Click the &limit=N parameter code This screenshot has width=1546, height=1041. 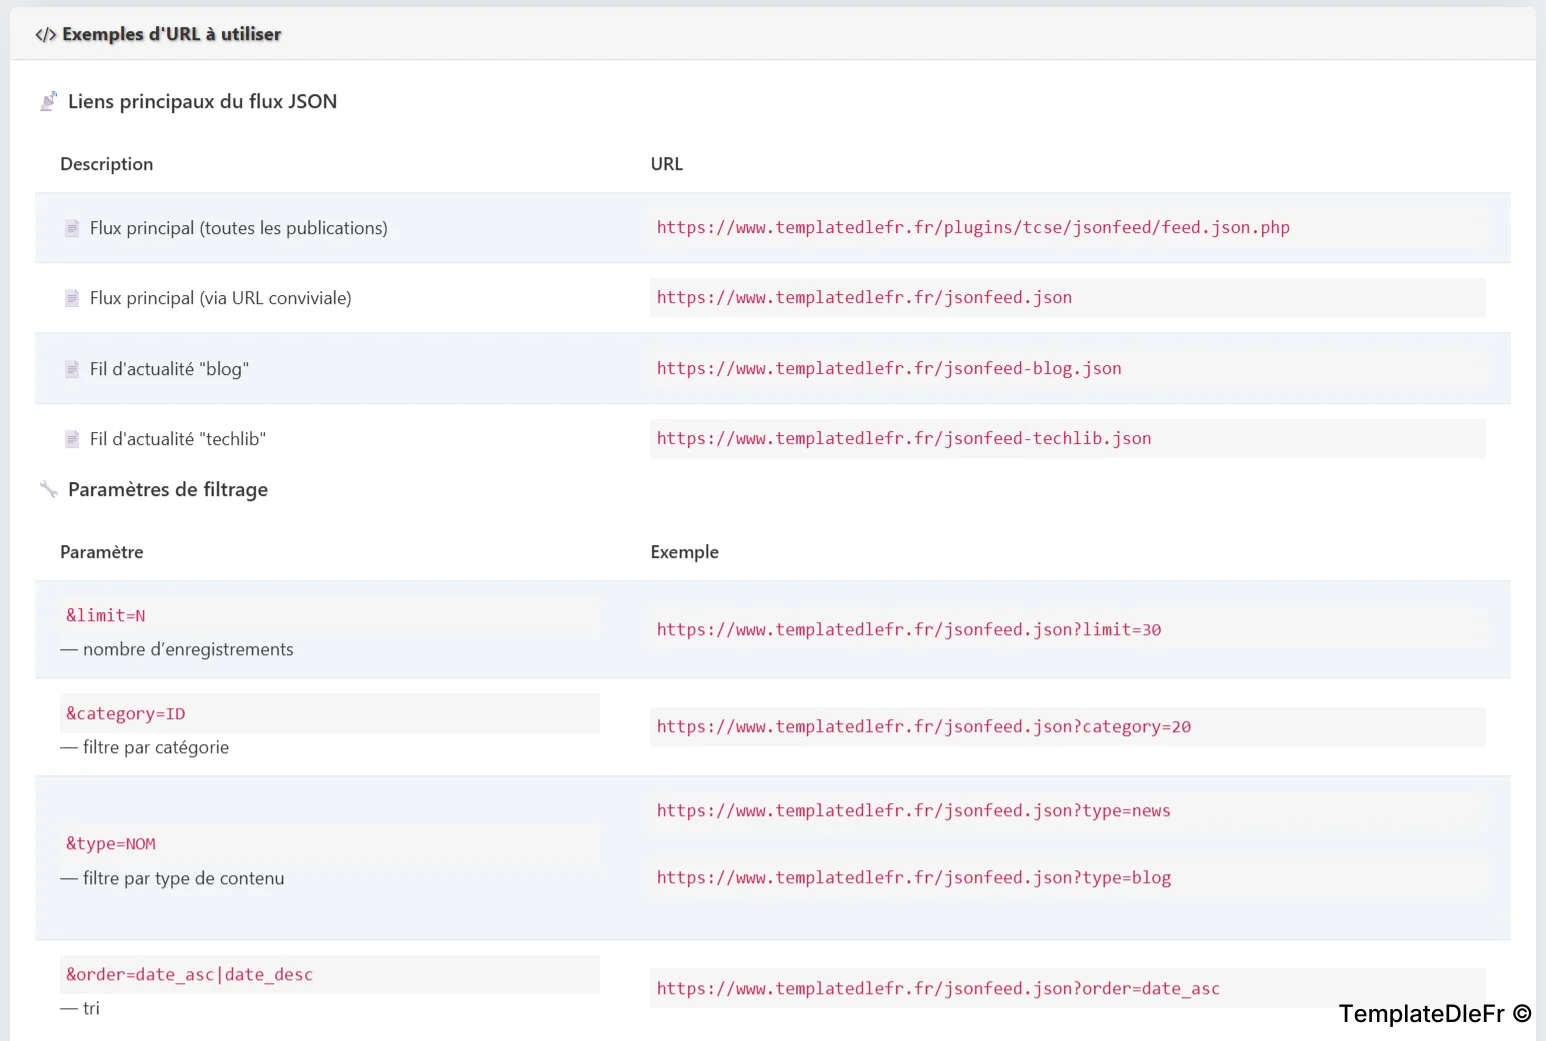[x=106, y=615]
